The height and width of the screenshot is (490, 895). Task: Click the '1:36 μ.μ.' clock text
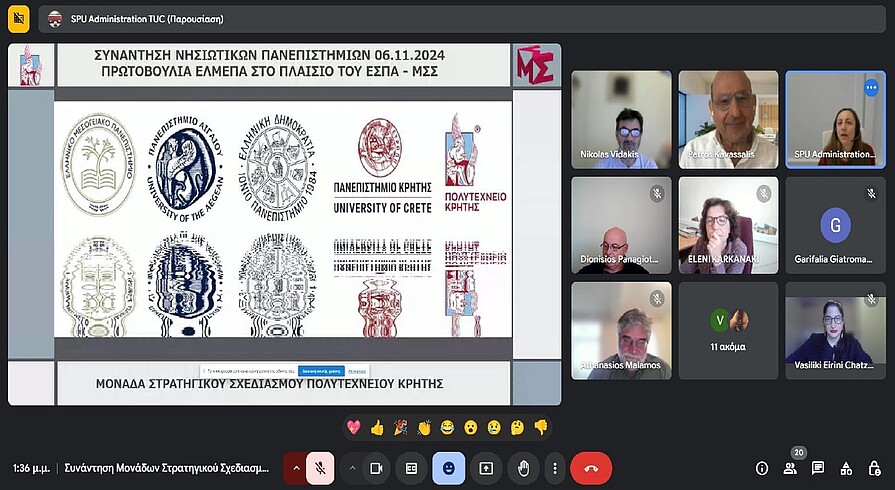(31, 468)
